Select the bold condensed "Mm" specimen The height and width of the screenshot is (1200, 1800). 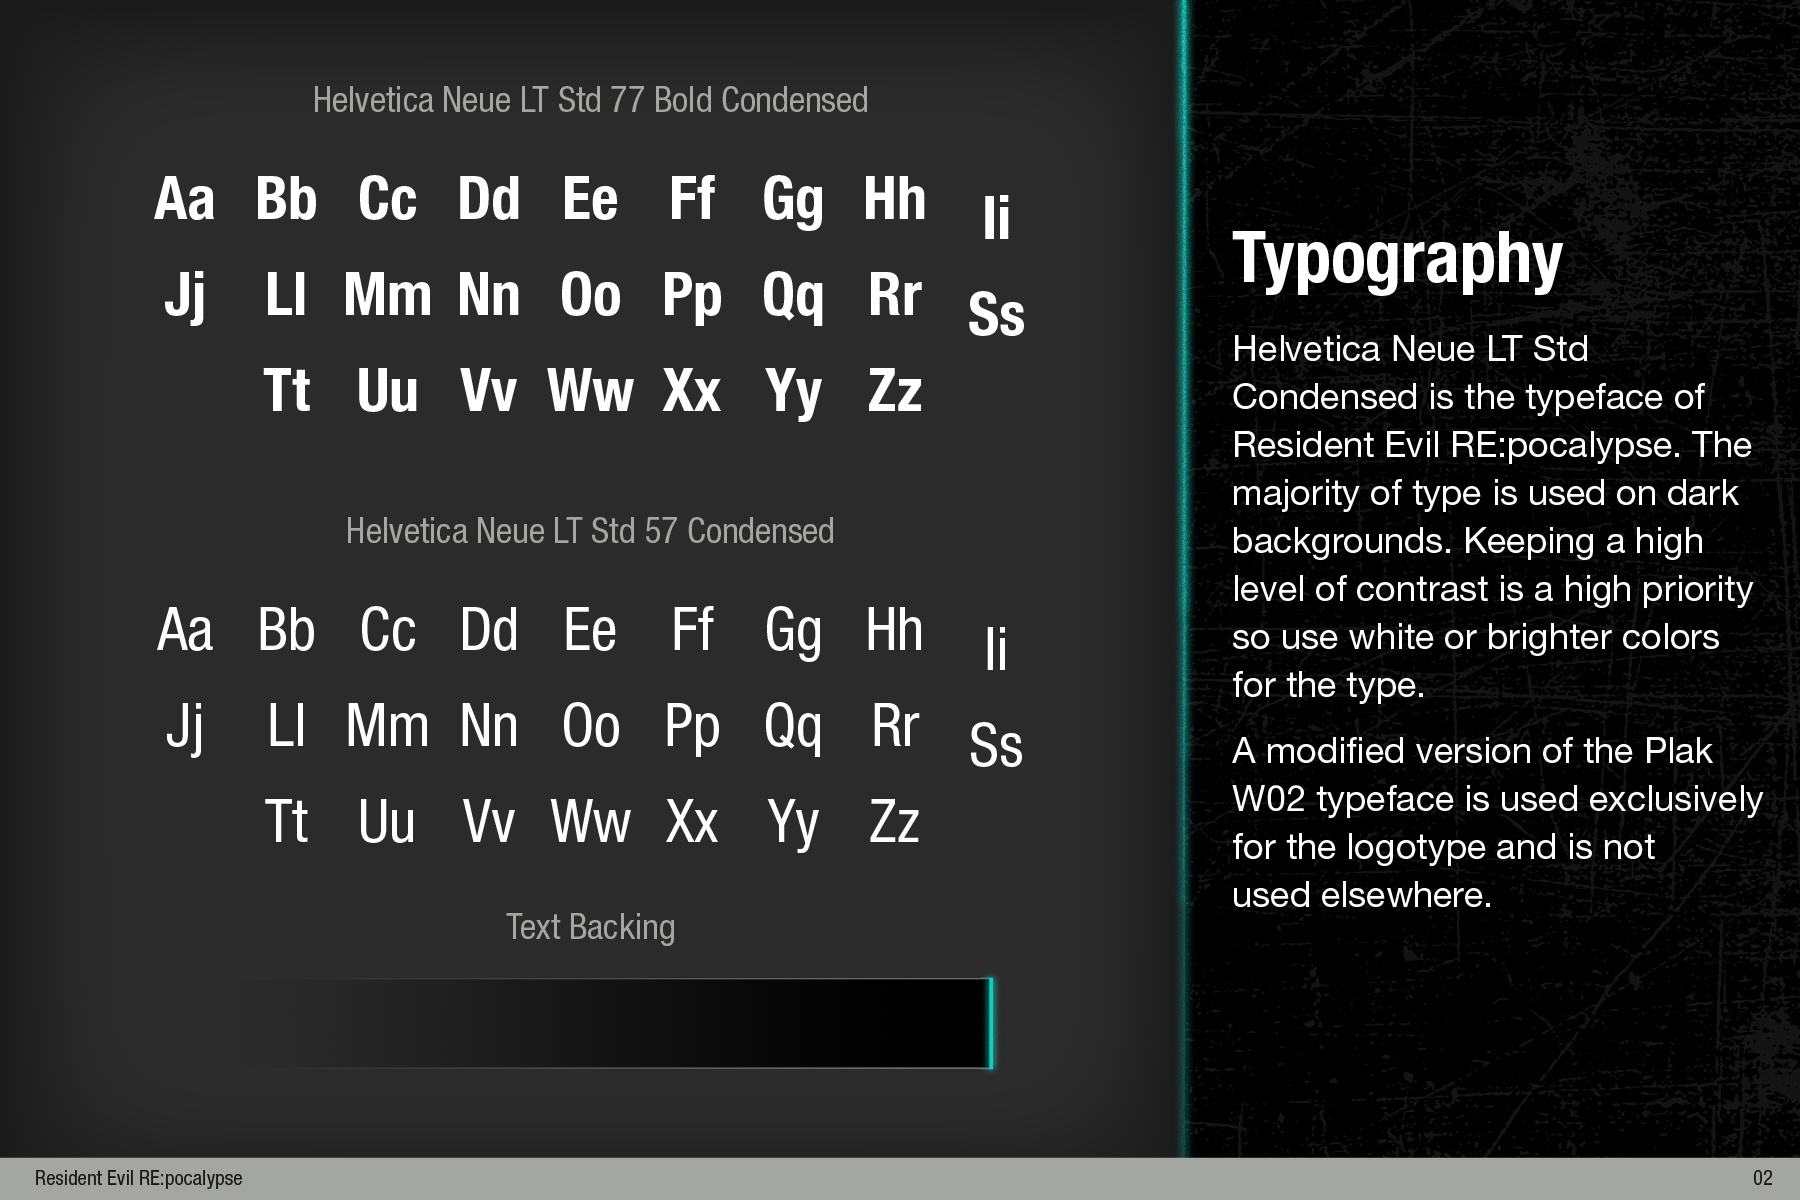(x=387, y=294)
